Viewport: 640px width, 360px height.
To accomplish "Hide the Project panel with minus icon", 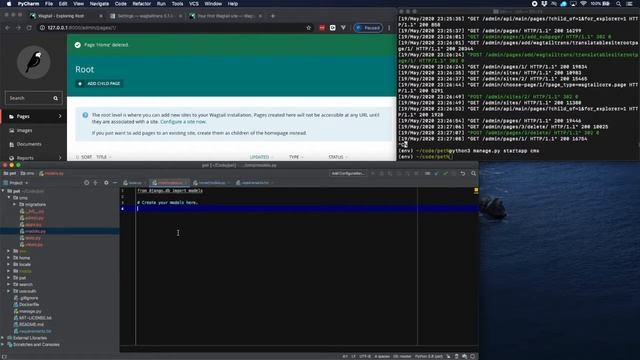I will coord(115,183).
